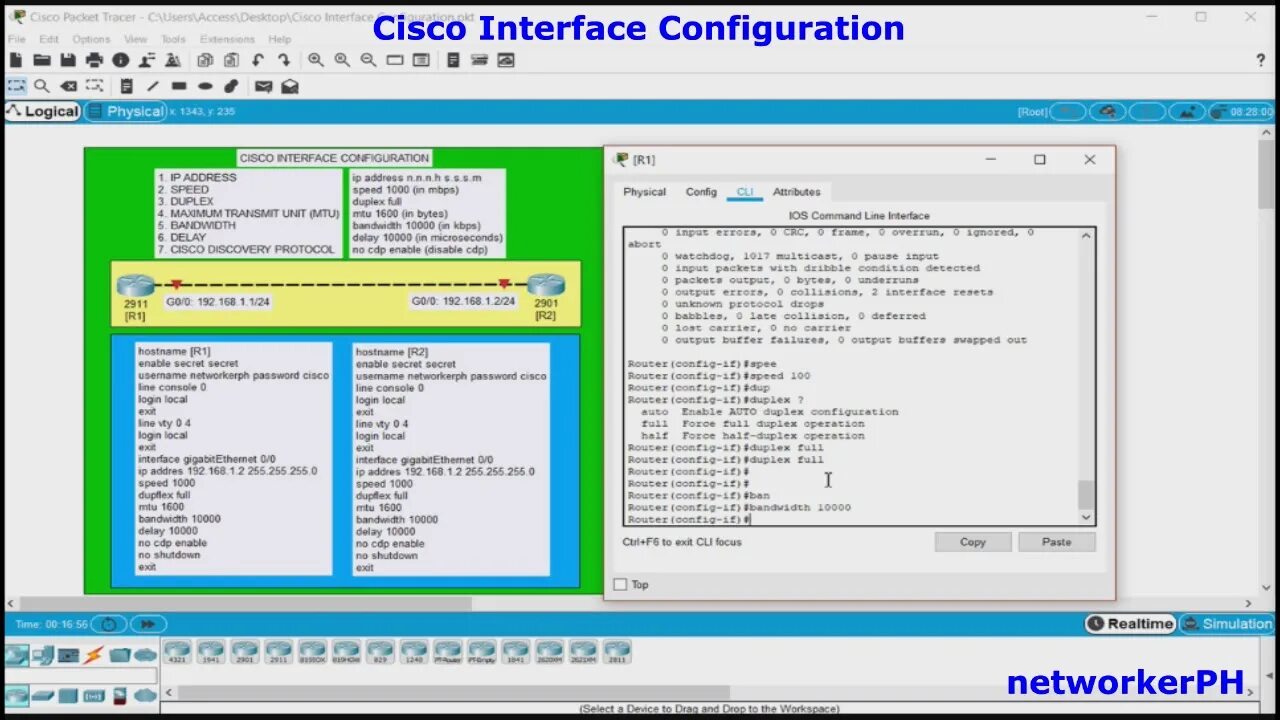Image resolution: width=1280 pixels, height=720 pixels.
Task: Open the File menu
Action: click(x=17, y=39)
